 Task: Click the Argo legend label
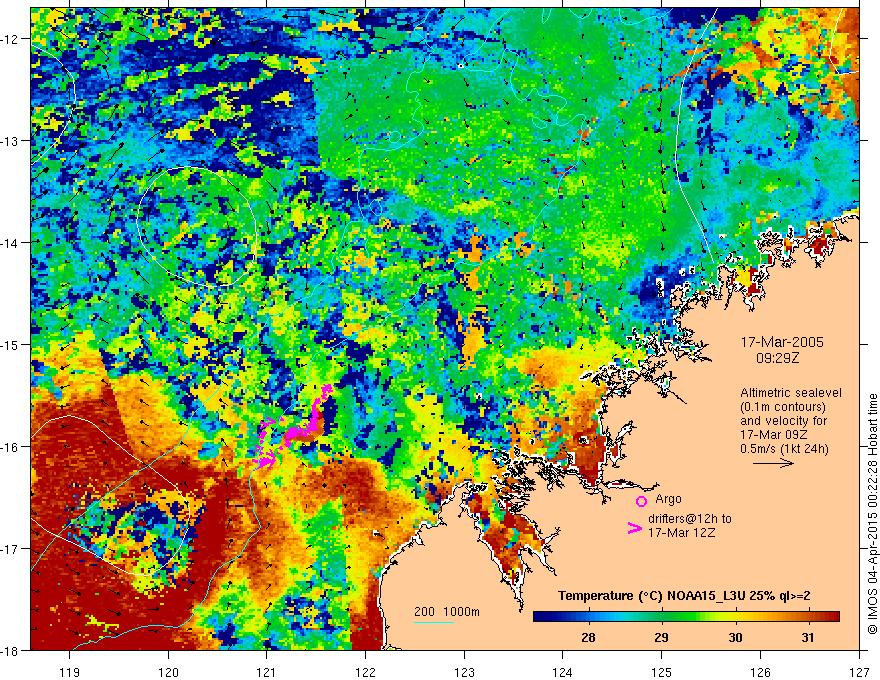(x=668, y=499)
